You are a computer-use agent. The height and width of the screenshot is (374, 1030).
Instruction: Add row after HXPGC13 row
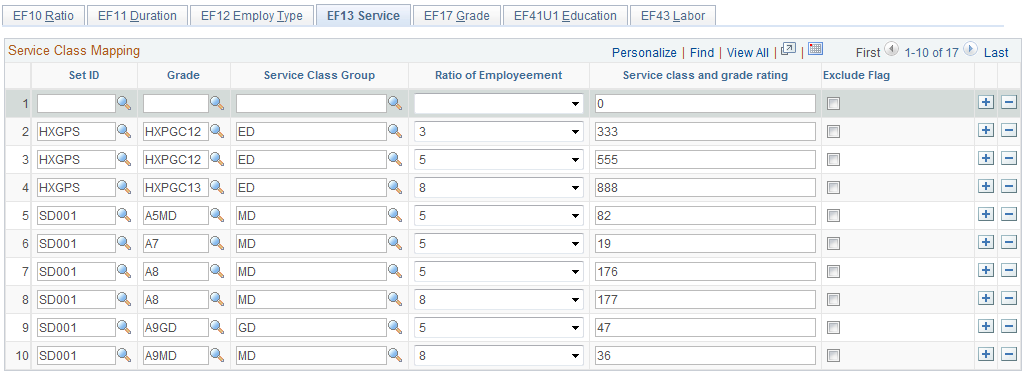[x=985, y=187]
